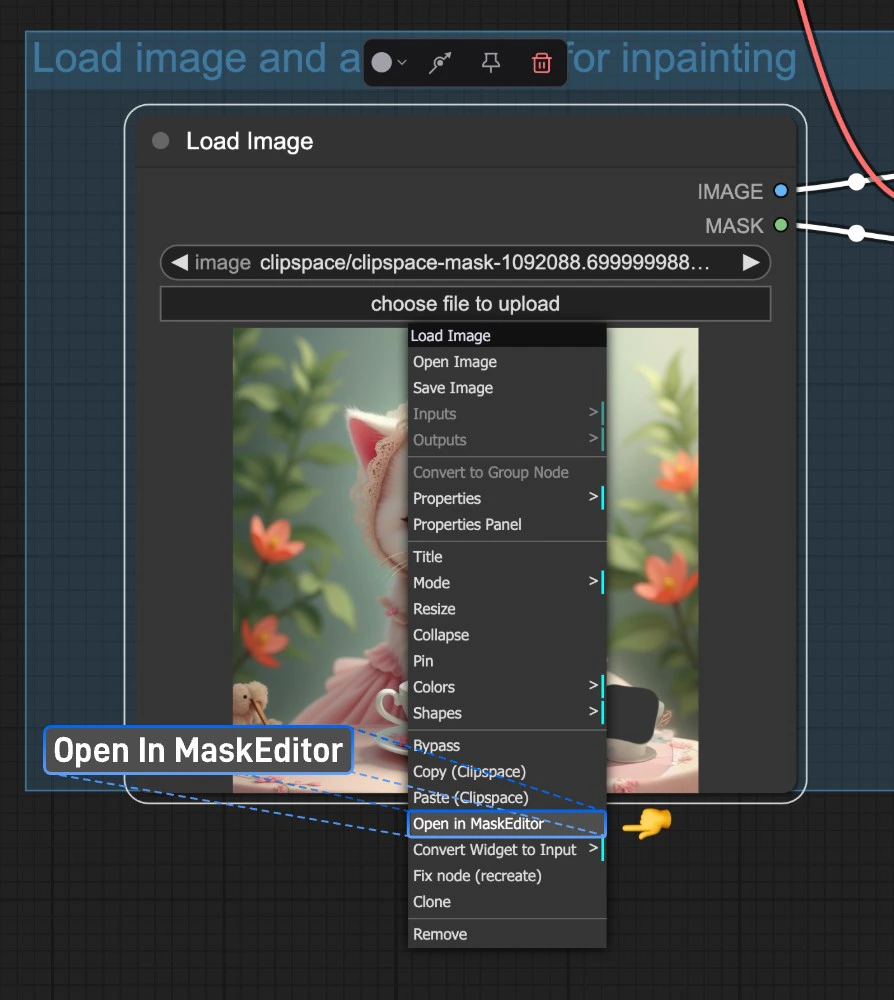
Task: Select Fix node (recreate)
Action: pos(507,876)
